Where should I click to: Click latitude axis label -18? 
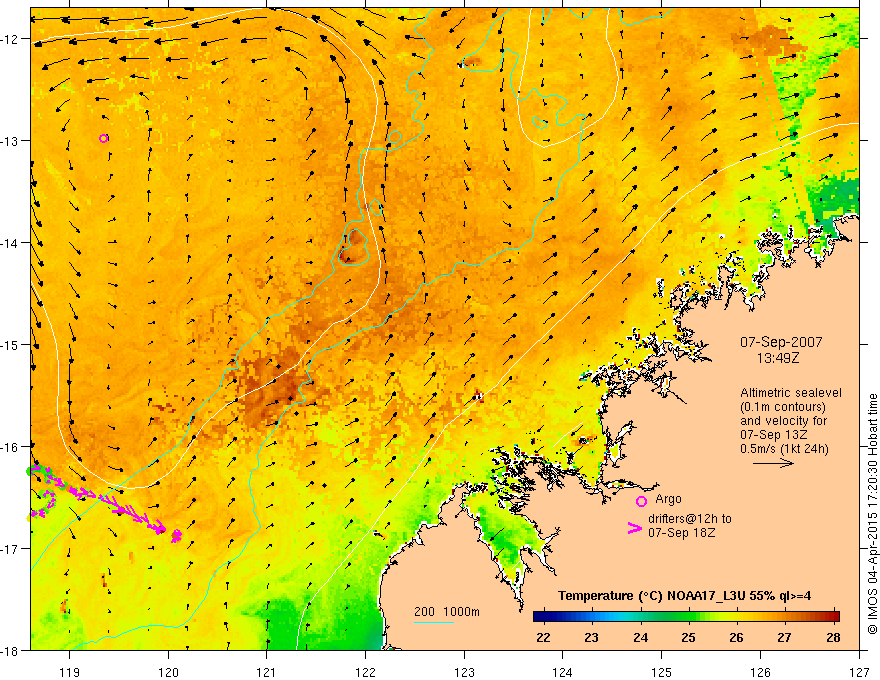point(11,650)
